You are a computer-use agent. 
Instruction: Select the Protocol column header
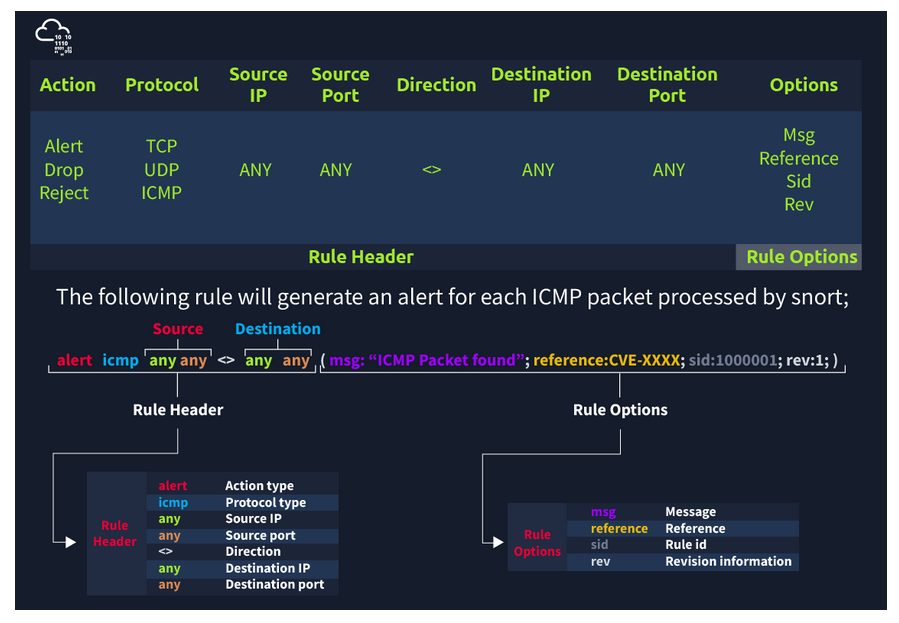click(x=162, y=85)
